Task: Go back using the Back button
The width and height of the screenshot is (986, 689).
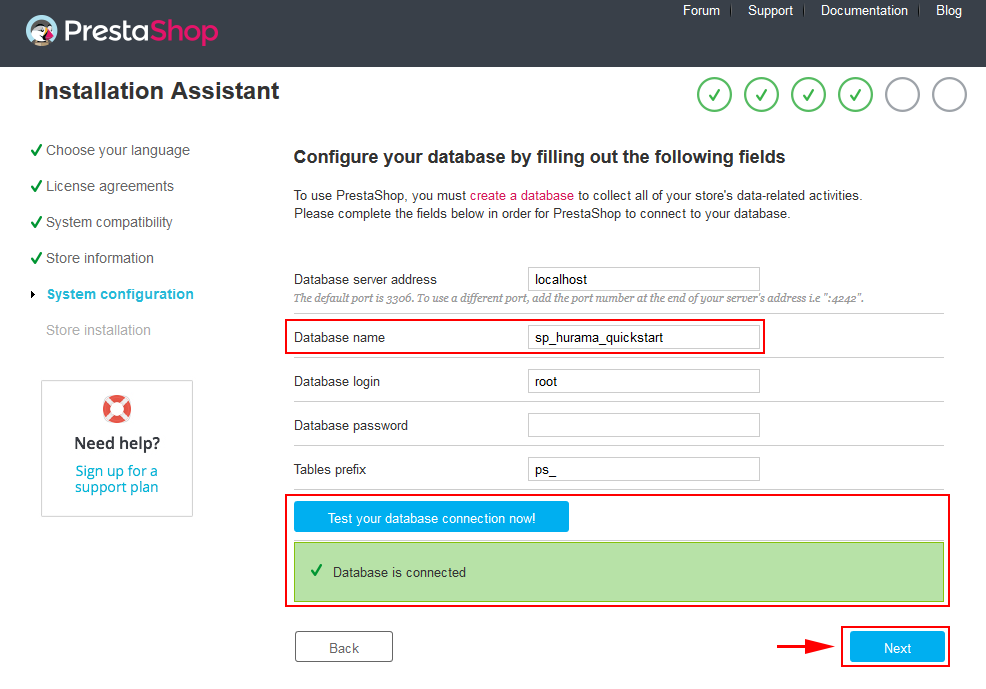Action: 344,647
